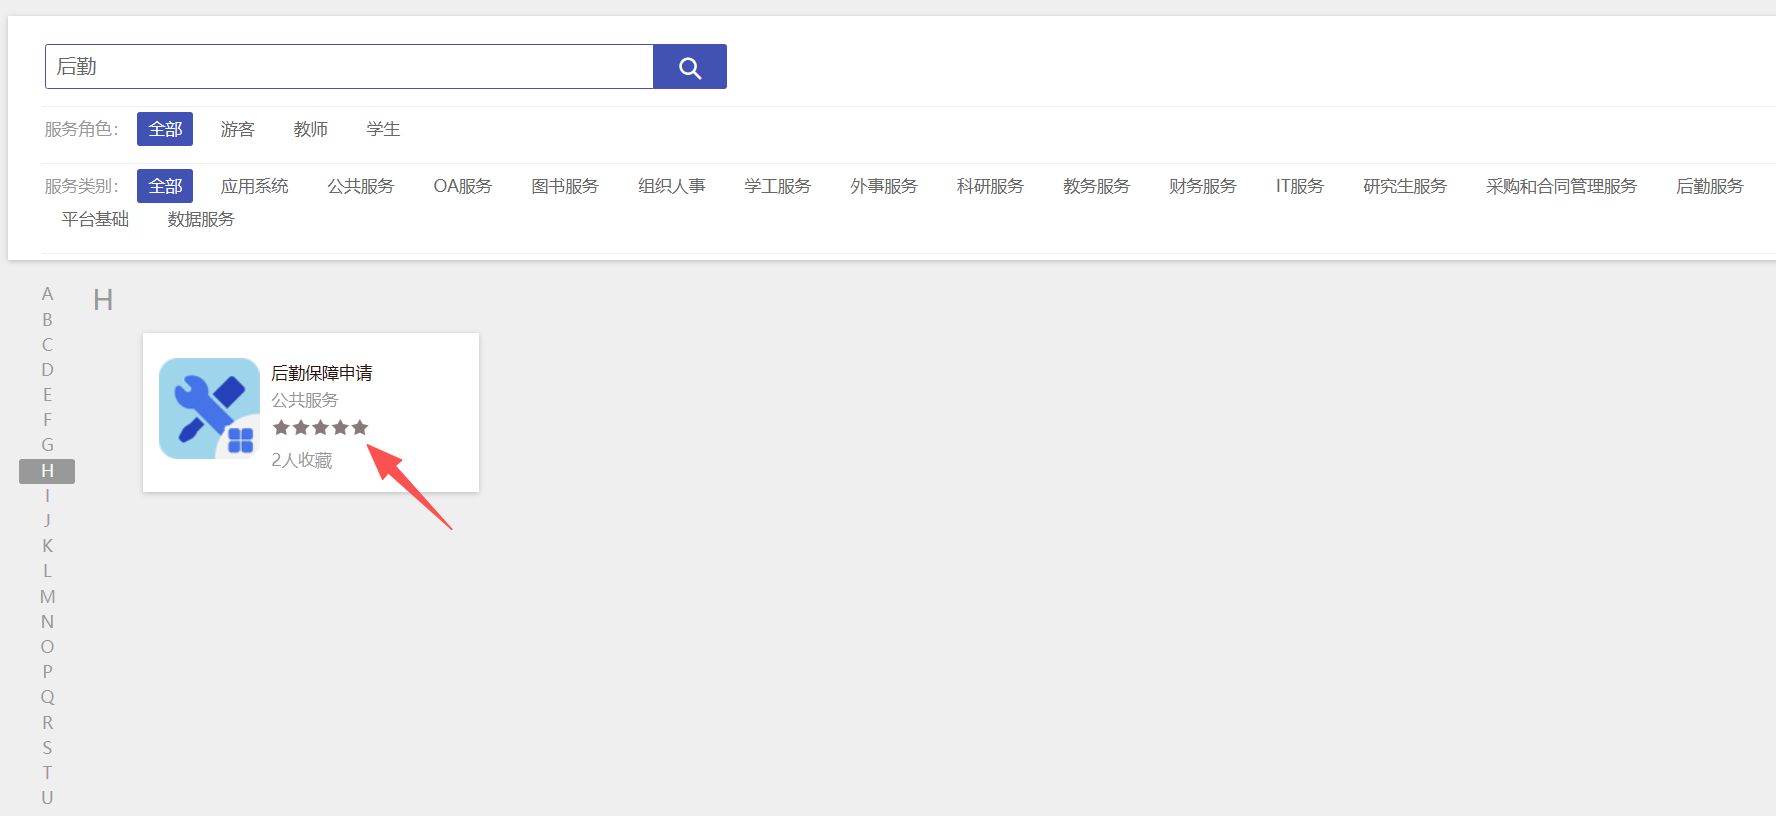
Task: Select the 全部 service role filter
Action: 165,129
